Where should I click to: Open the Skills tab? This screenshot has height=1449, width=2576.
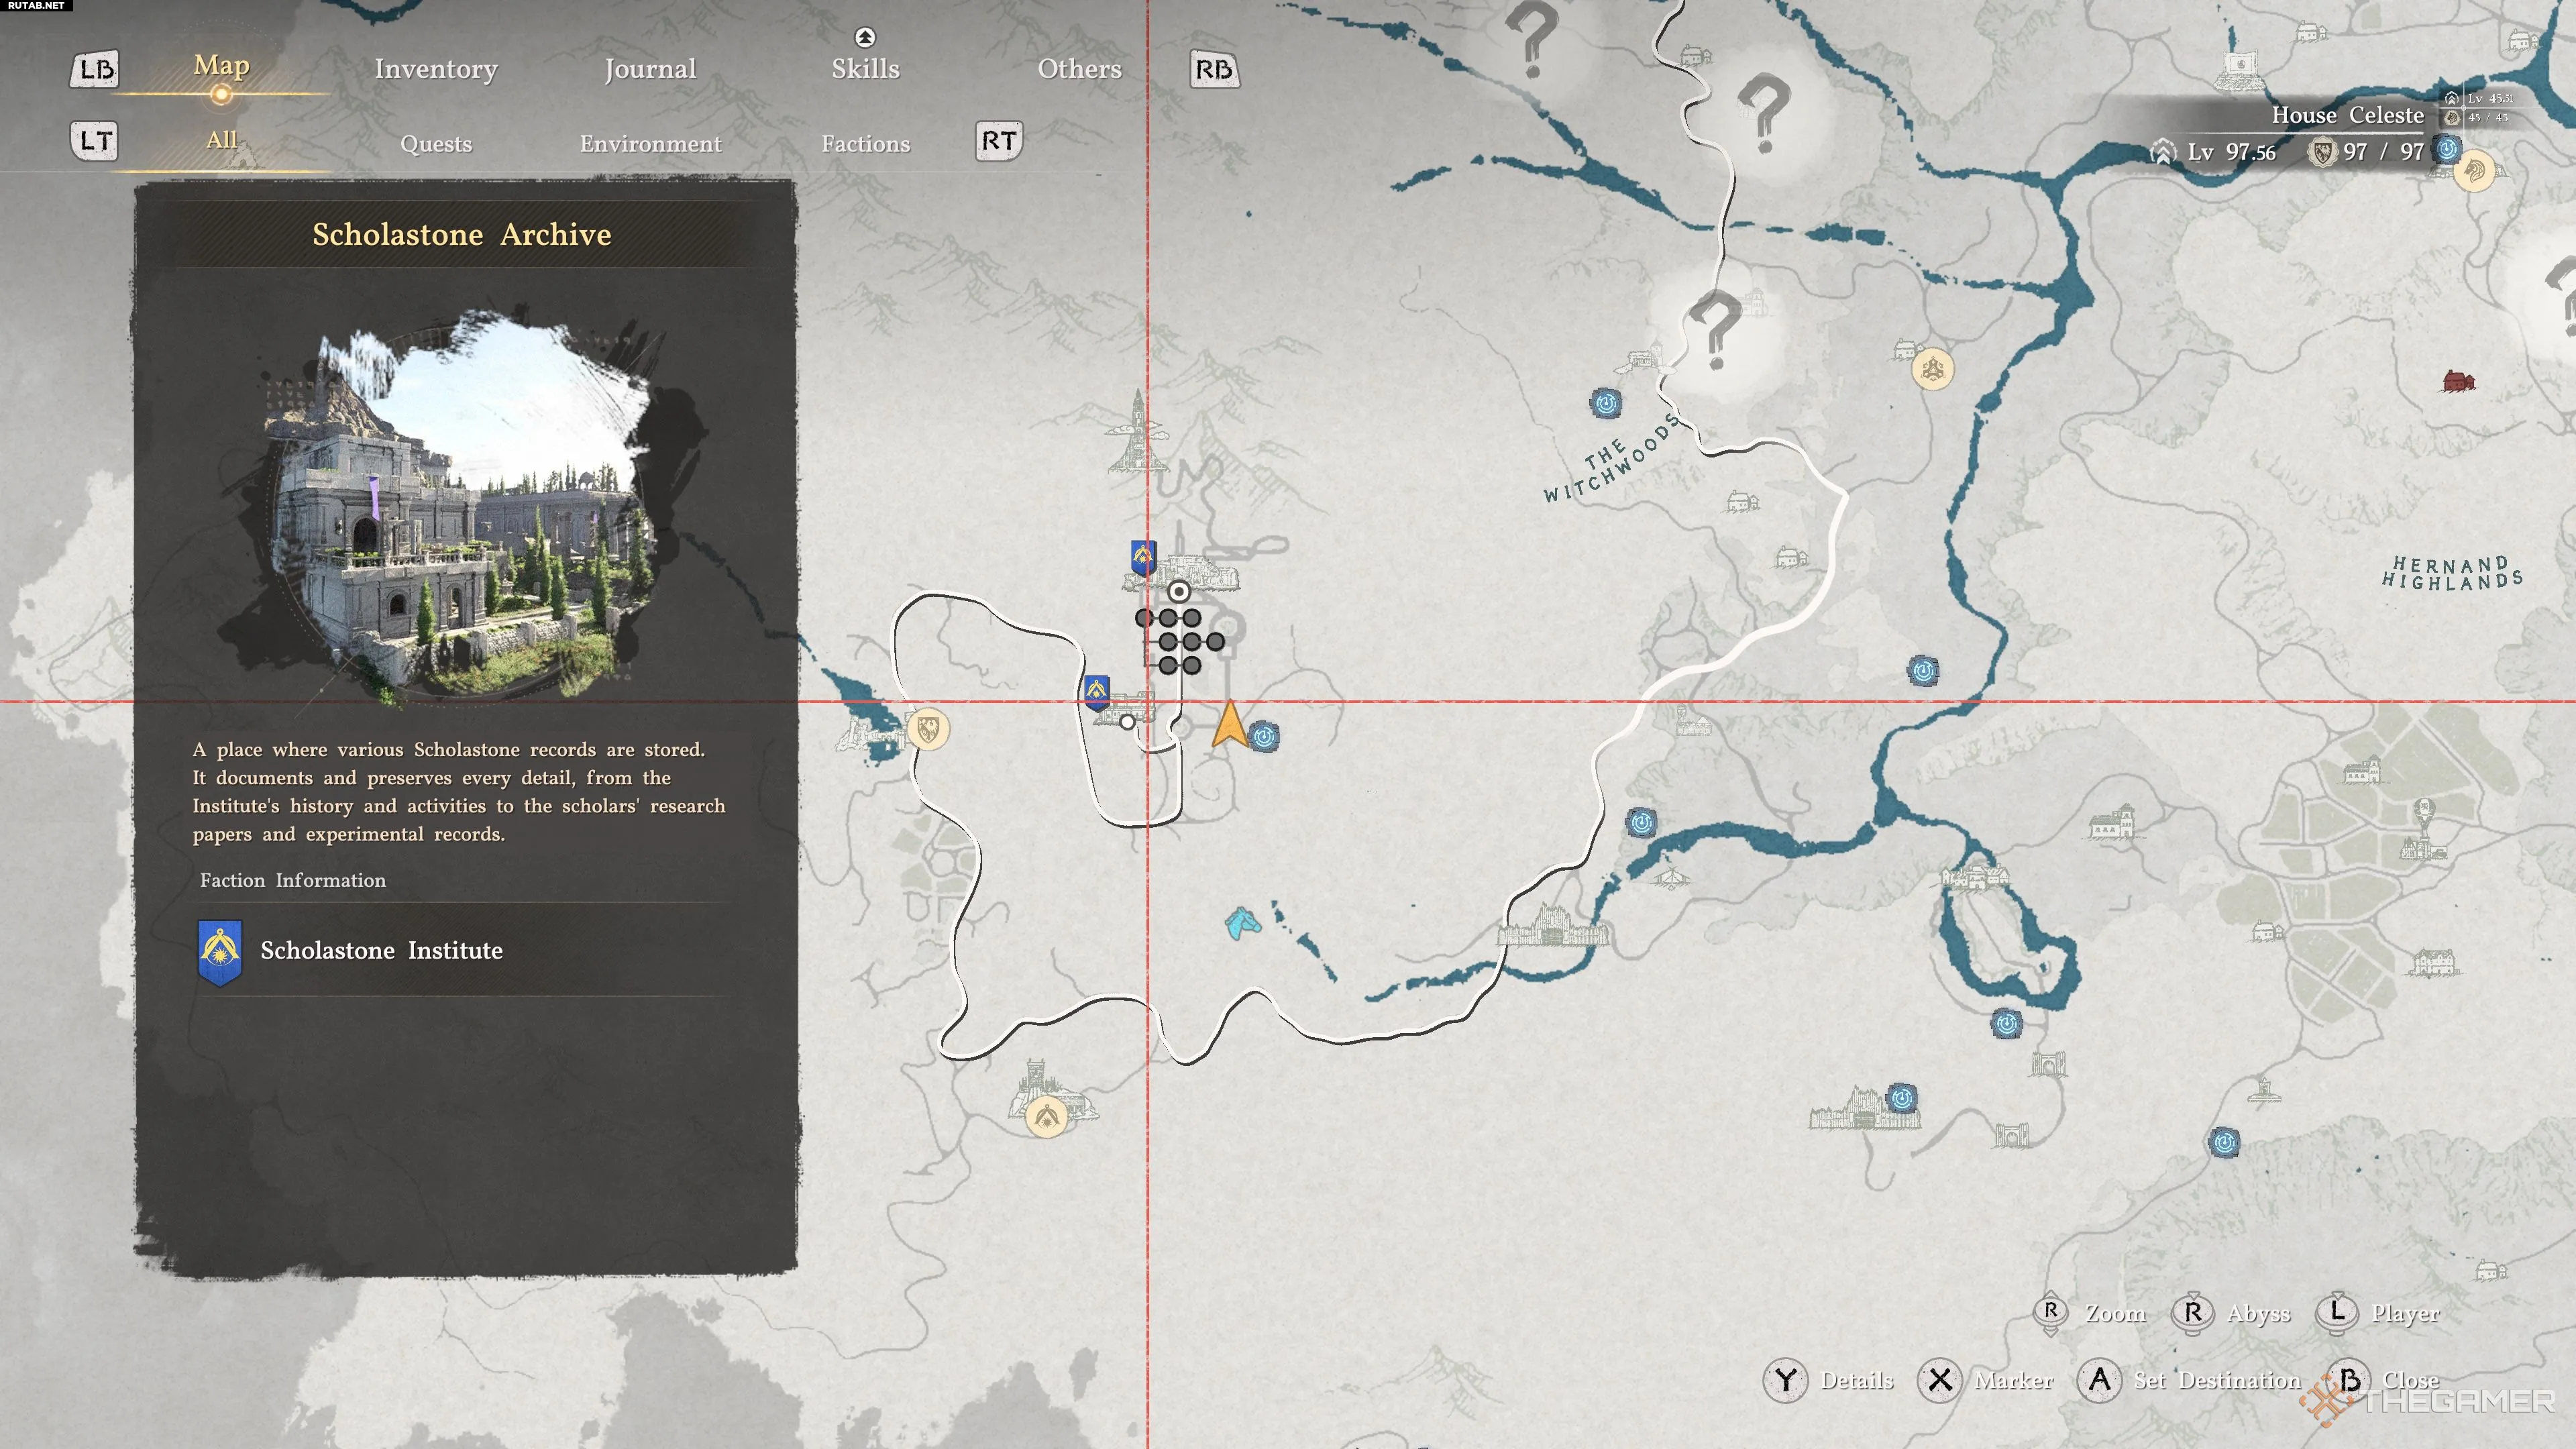865,68
